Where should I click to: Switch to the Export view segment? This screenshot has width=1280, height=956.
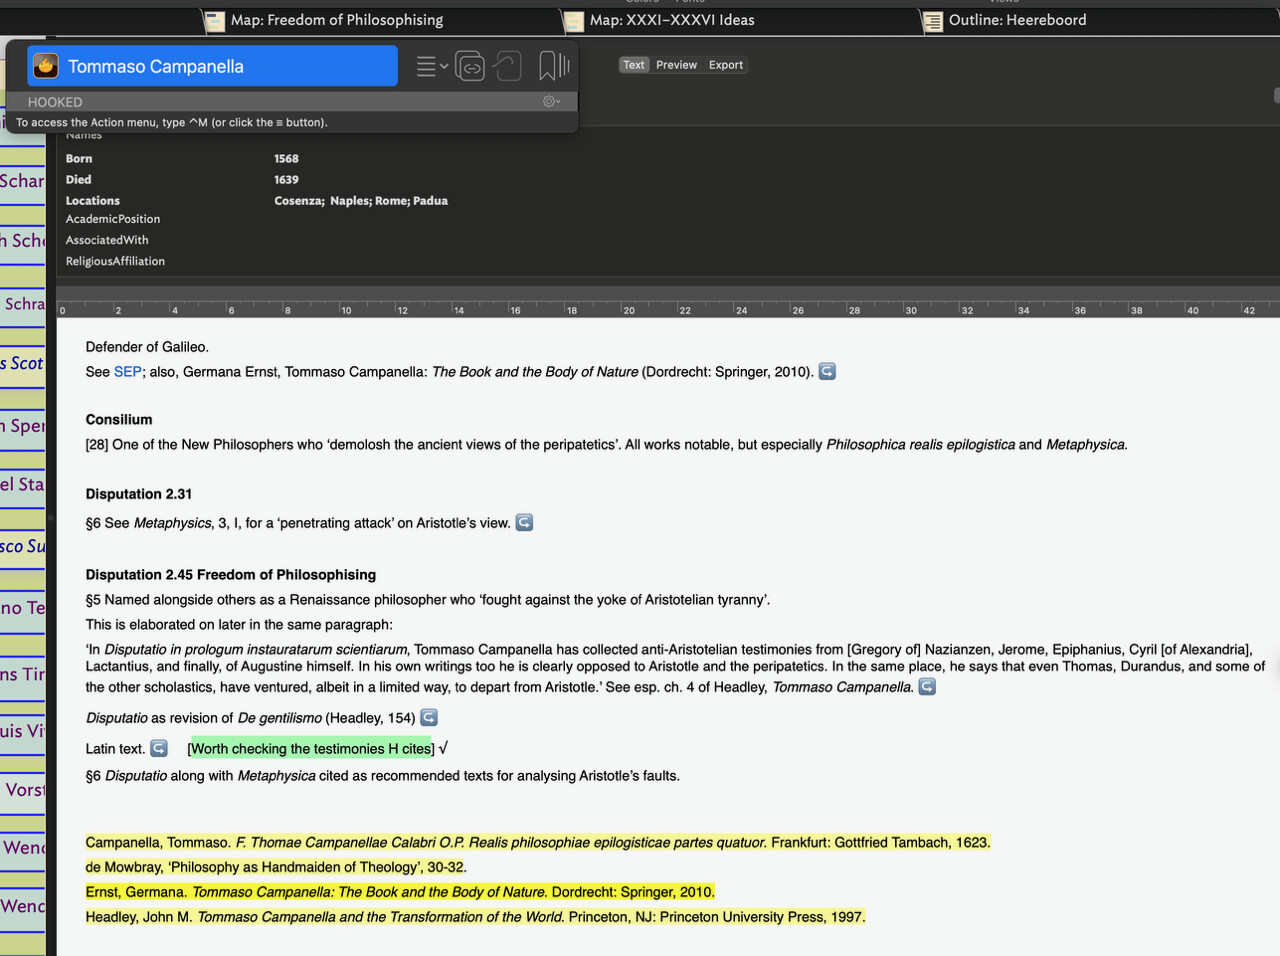(726, 65)
